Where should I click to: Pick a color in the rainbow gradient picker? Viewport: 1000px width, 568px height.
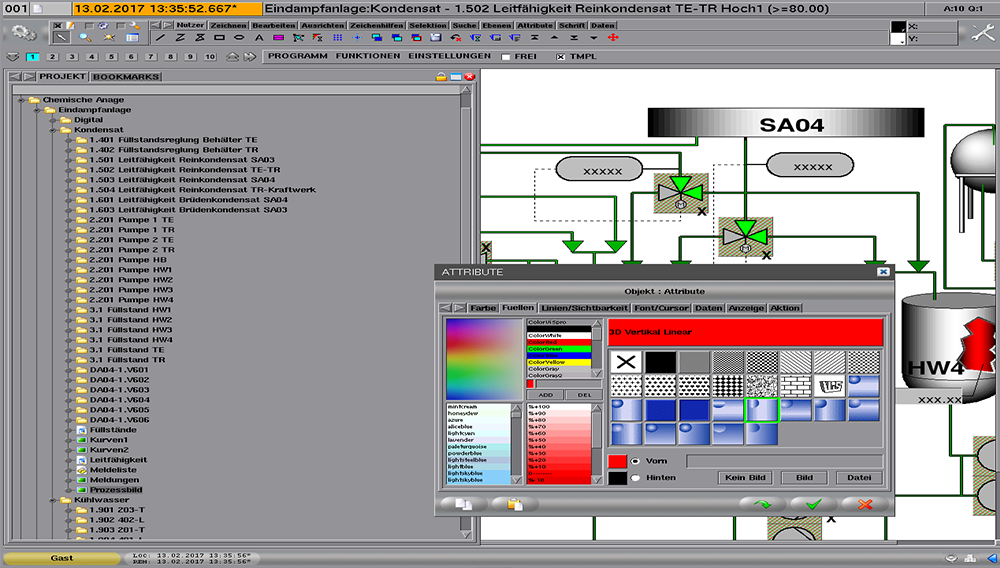click(484, 359)
